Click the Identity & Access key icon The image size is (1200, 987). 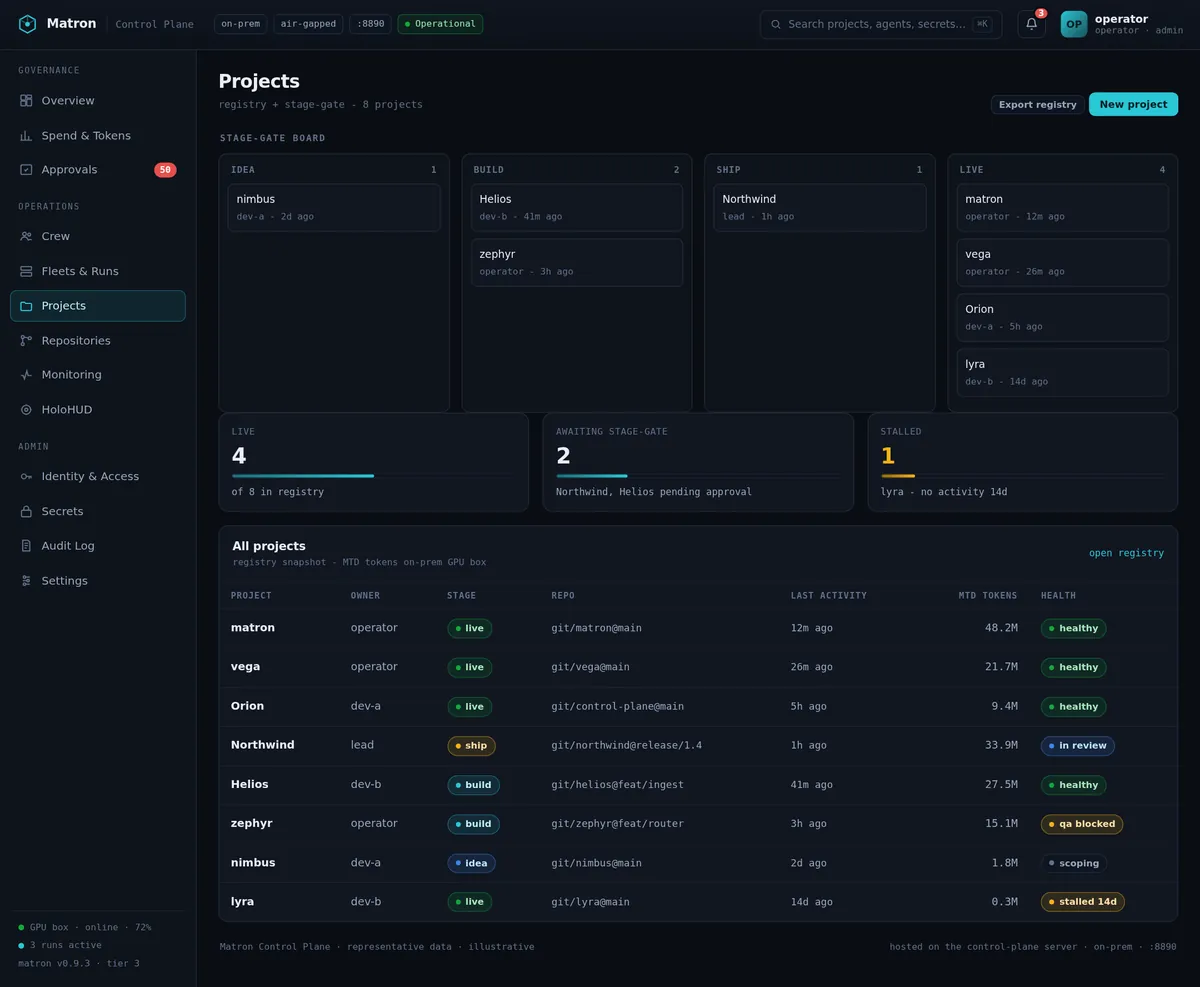tap(26, 477)
